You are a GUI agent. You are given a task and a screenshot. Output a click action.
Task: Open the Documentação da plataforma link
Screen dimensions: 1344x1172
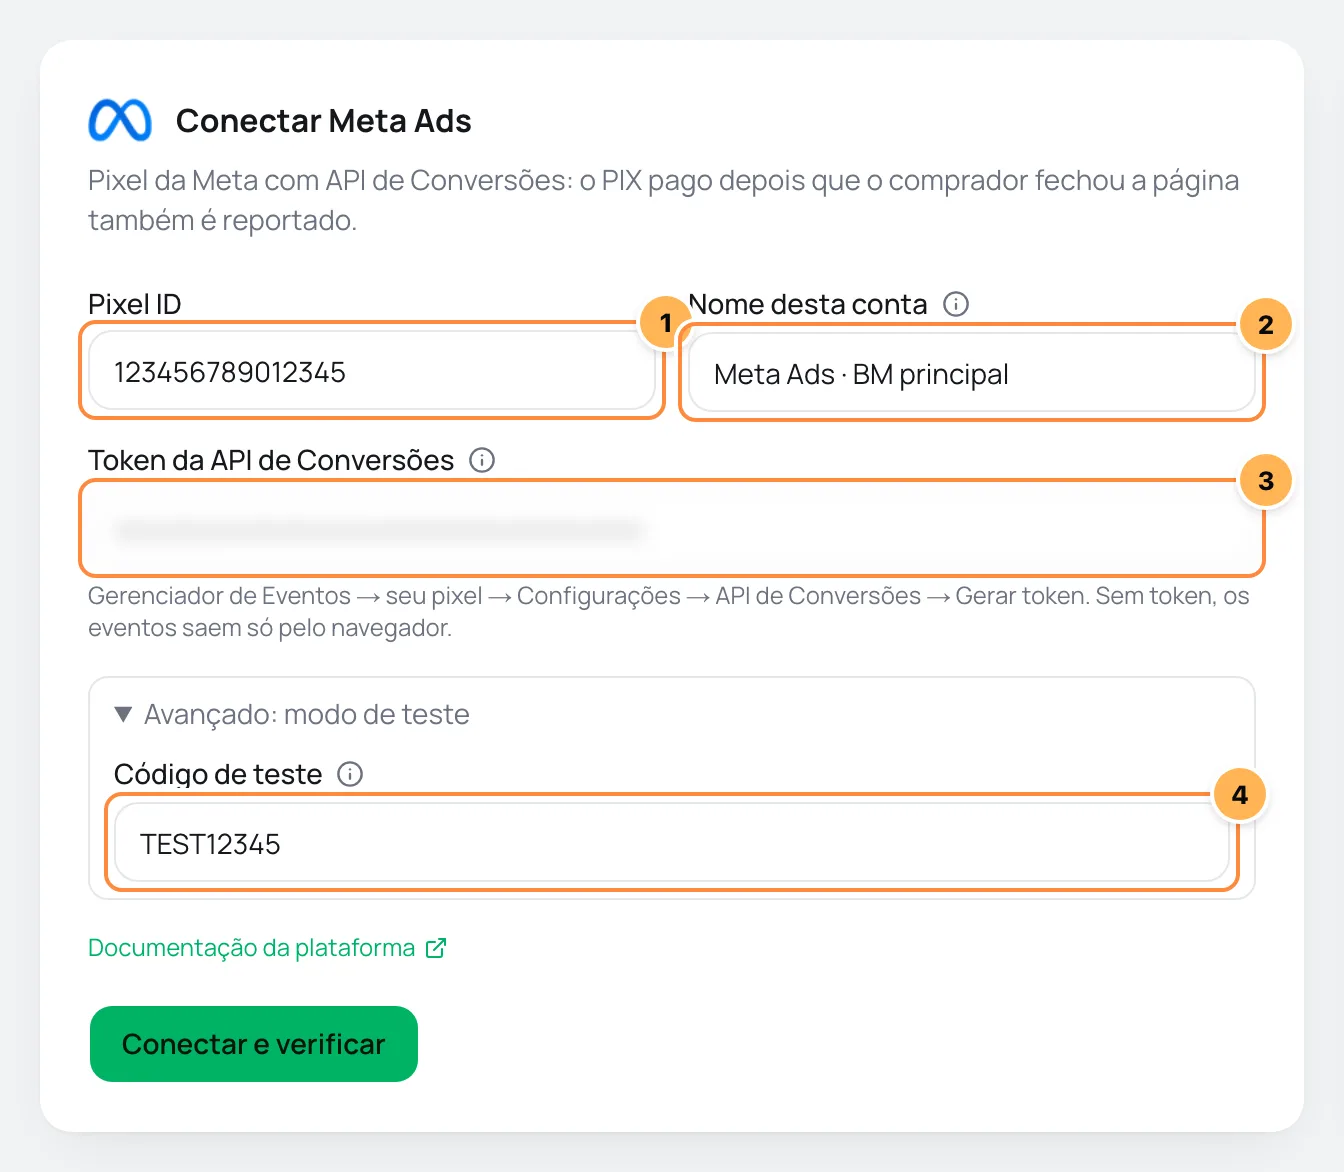pos(267,948)
